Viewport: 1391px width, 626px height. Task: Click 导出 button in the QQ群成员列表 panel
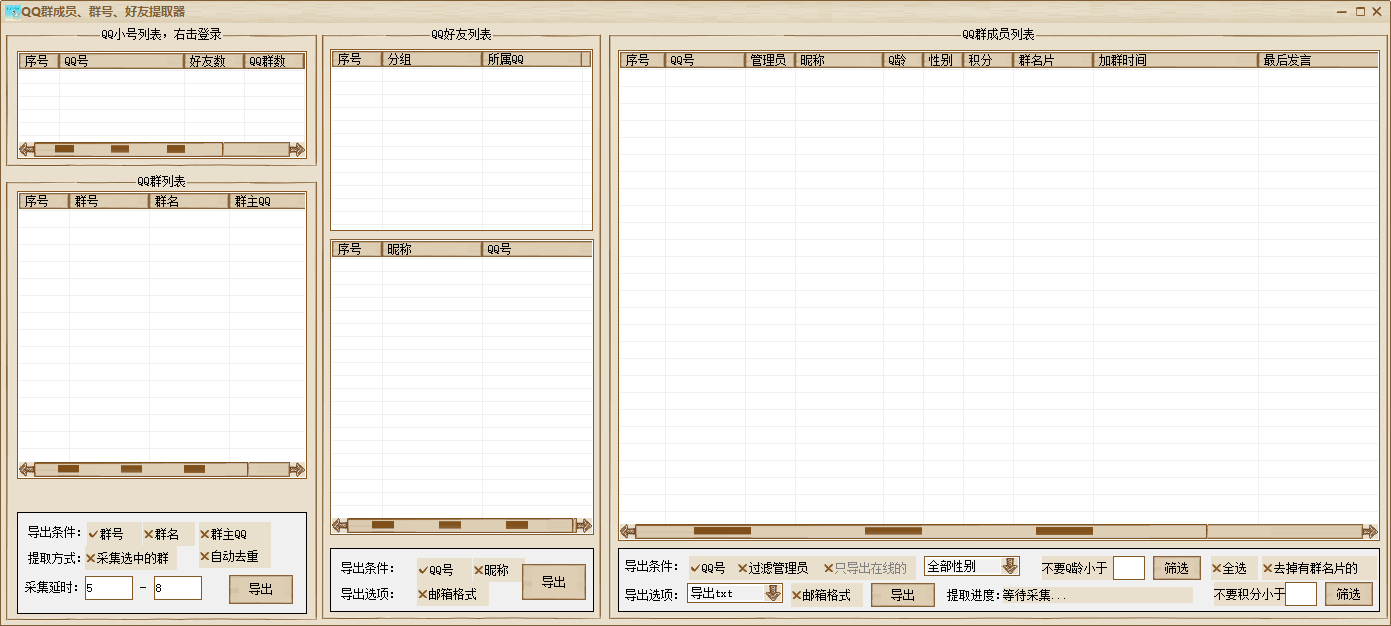coord(903,595)
